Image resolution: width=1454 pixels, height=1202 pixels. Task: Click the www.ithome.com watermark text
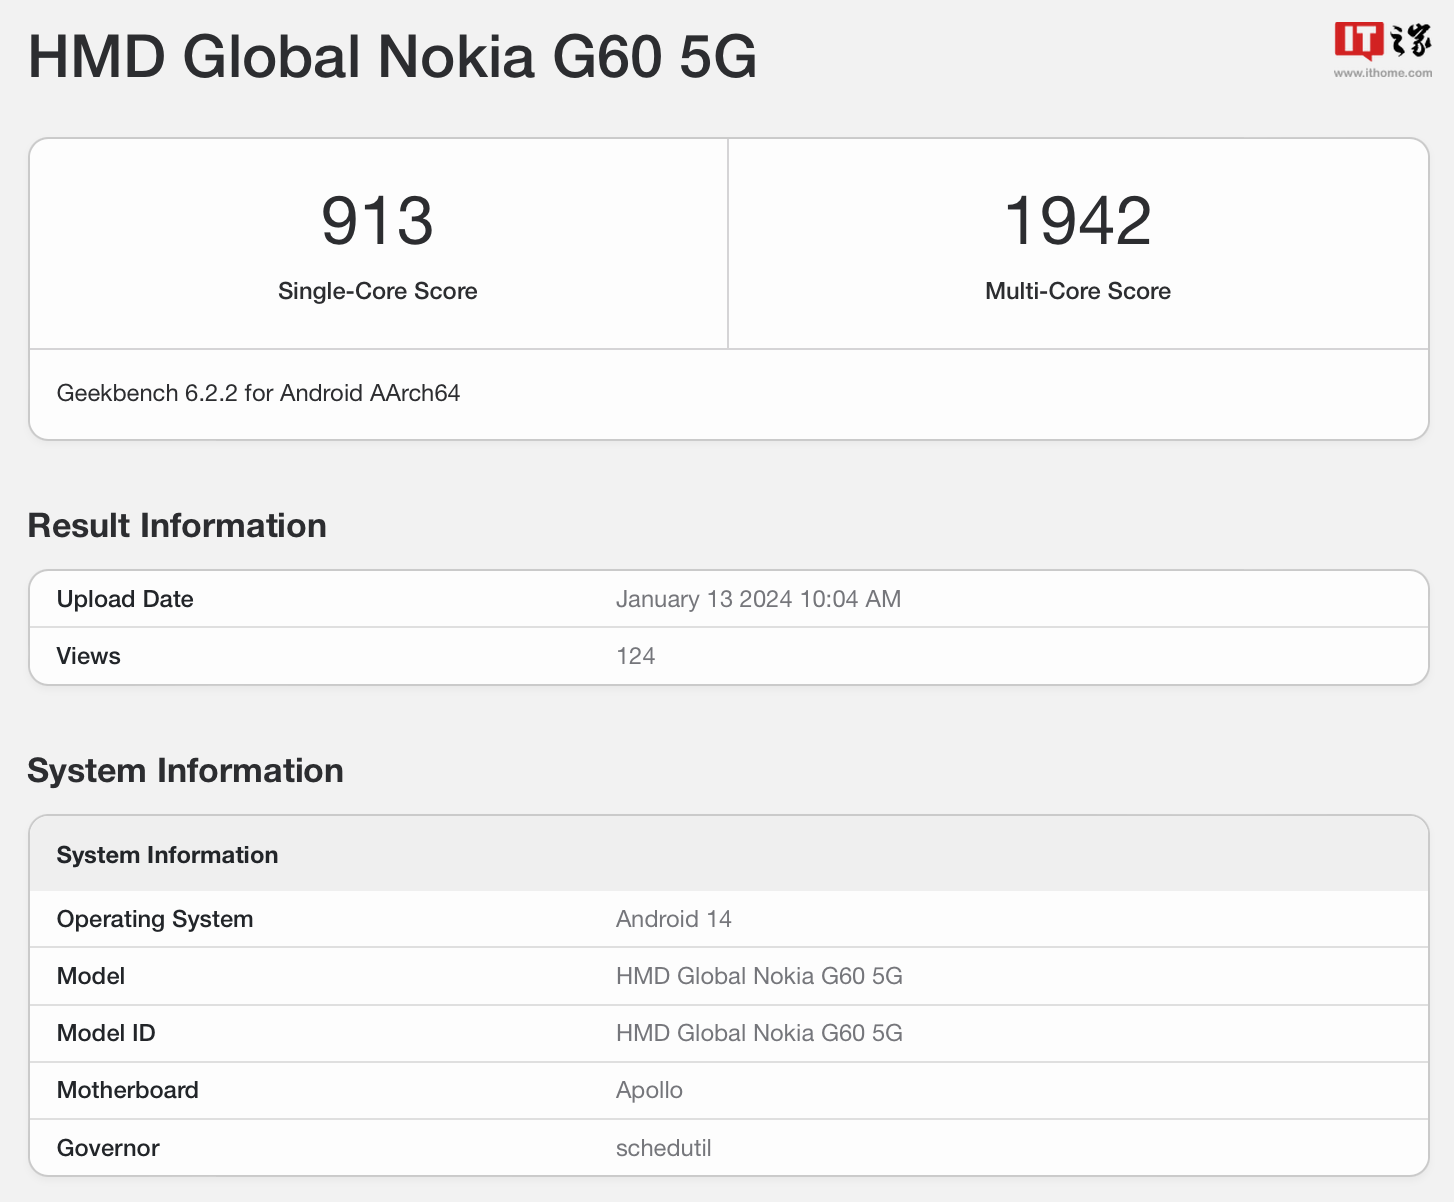1382,73
